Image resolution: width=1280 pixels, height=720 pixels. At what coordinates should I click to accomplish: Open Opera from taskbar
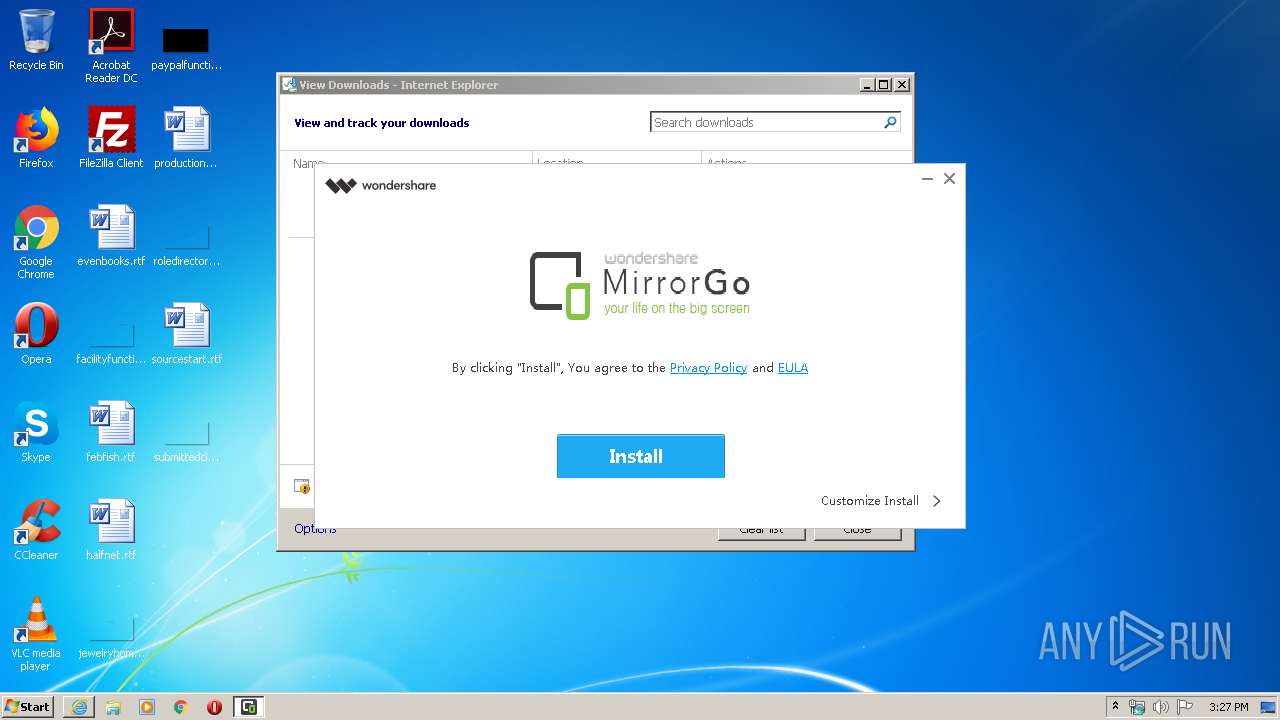tap(214, 707)
